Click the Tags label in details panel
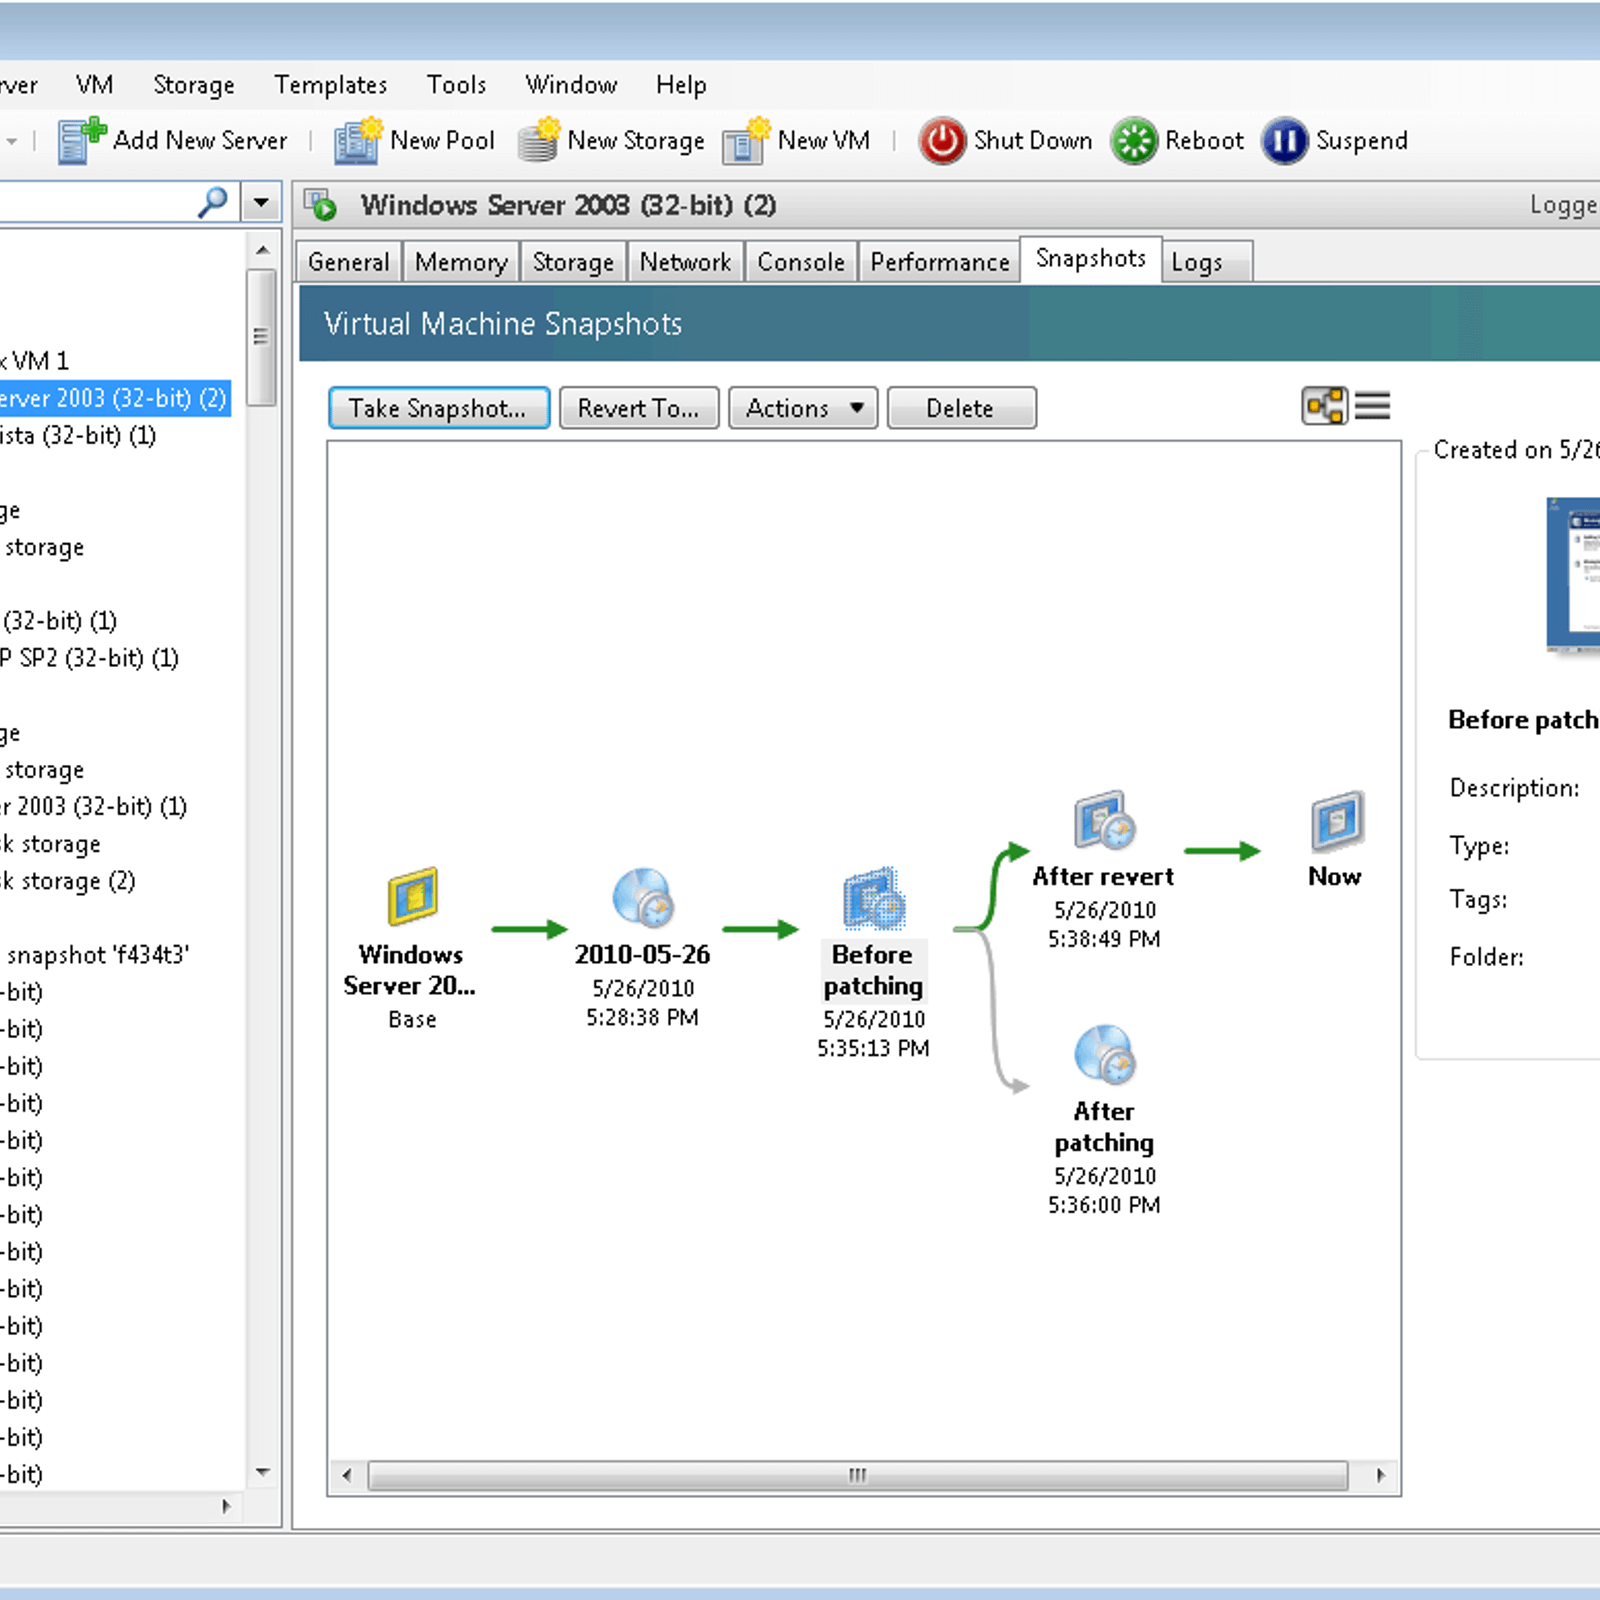 1479,900
